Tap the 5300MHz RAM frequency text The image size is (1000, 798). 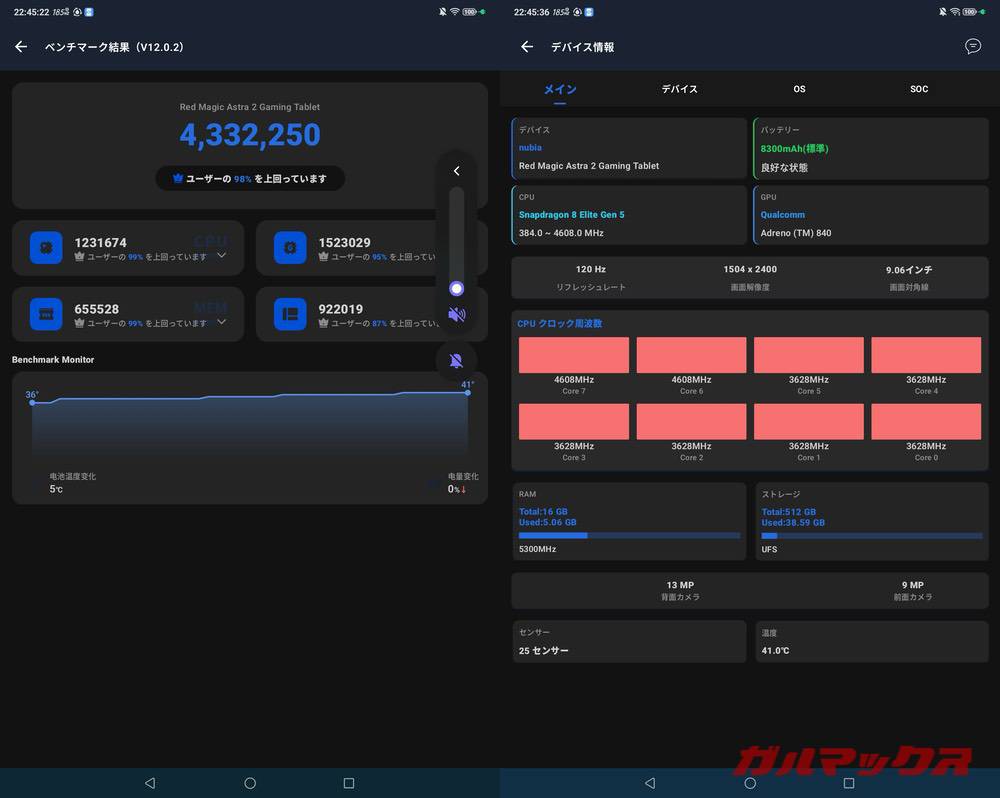click(x=538, y=549)
